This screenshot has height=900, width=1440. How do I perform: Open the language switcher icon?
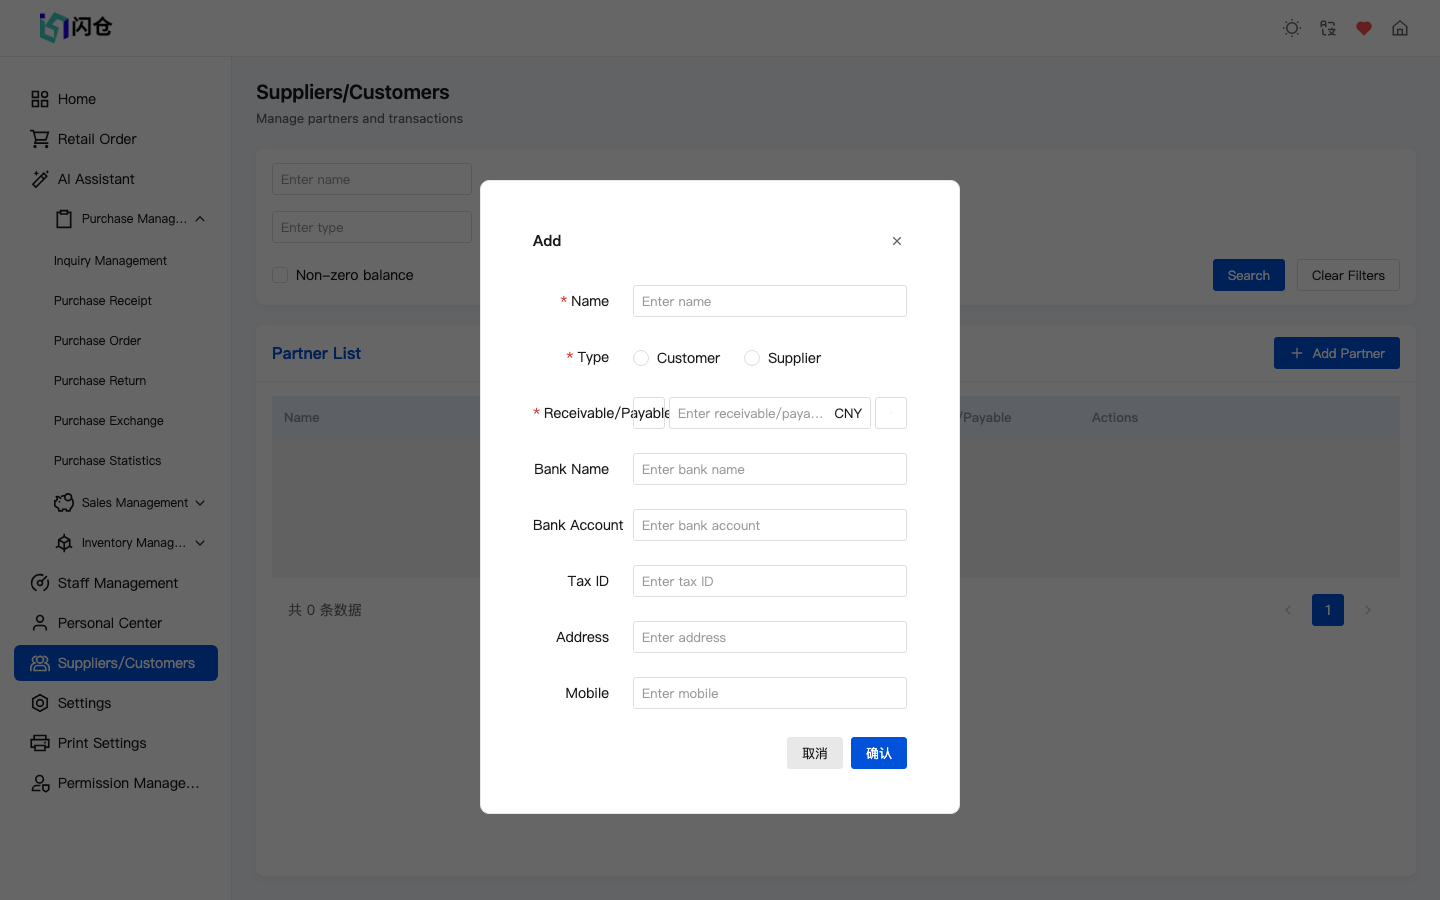pos(1327,28)
